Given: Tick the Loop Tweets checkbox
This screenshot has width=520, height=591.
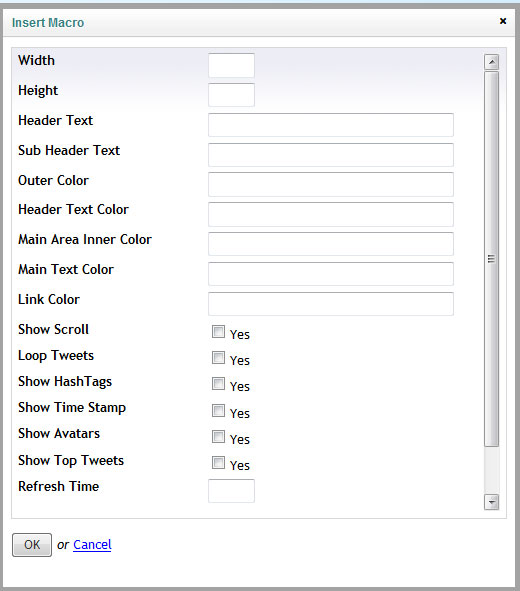Looking at the screenshot, I should (218, 357).
